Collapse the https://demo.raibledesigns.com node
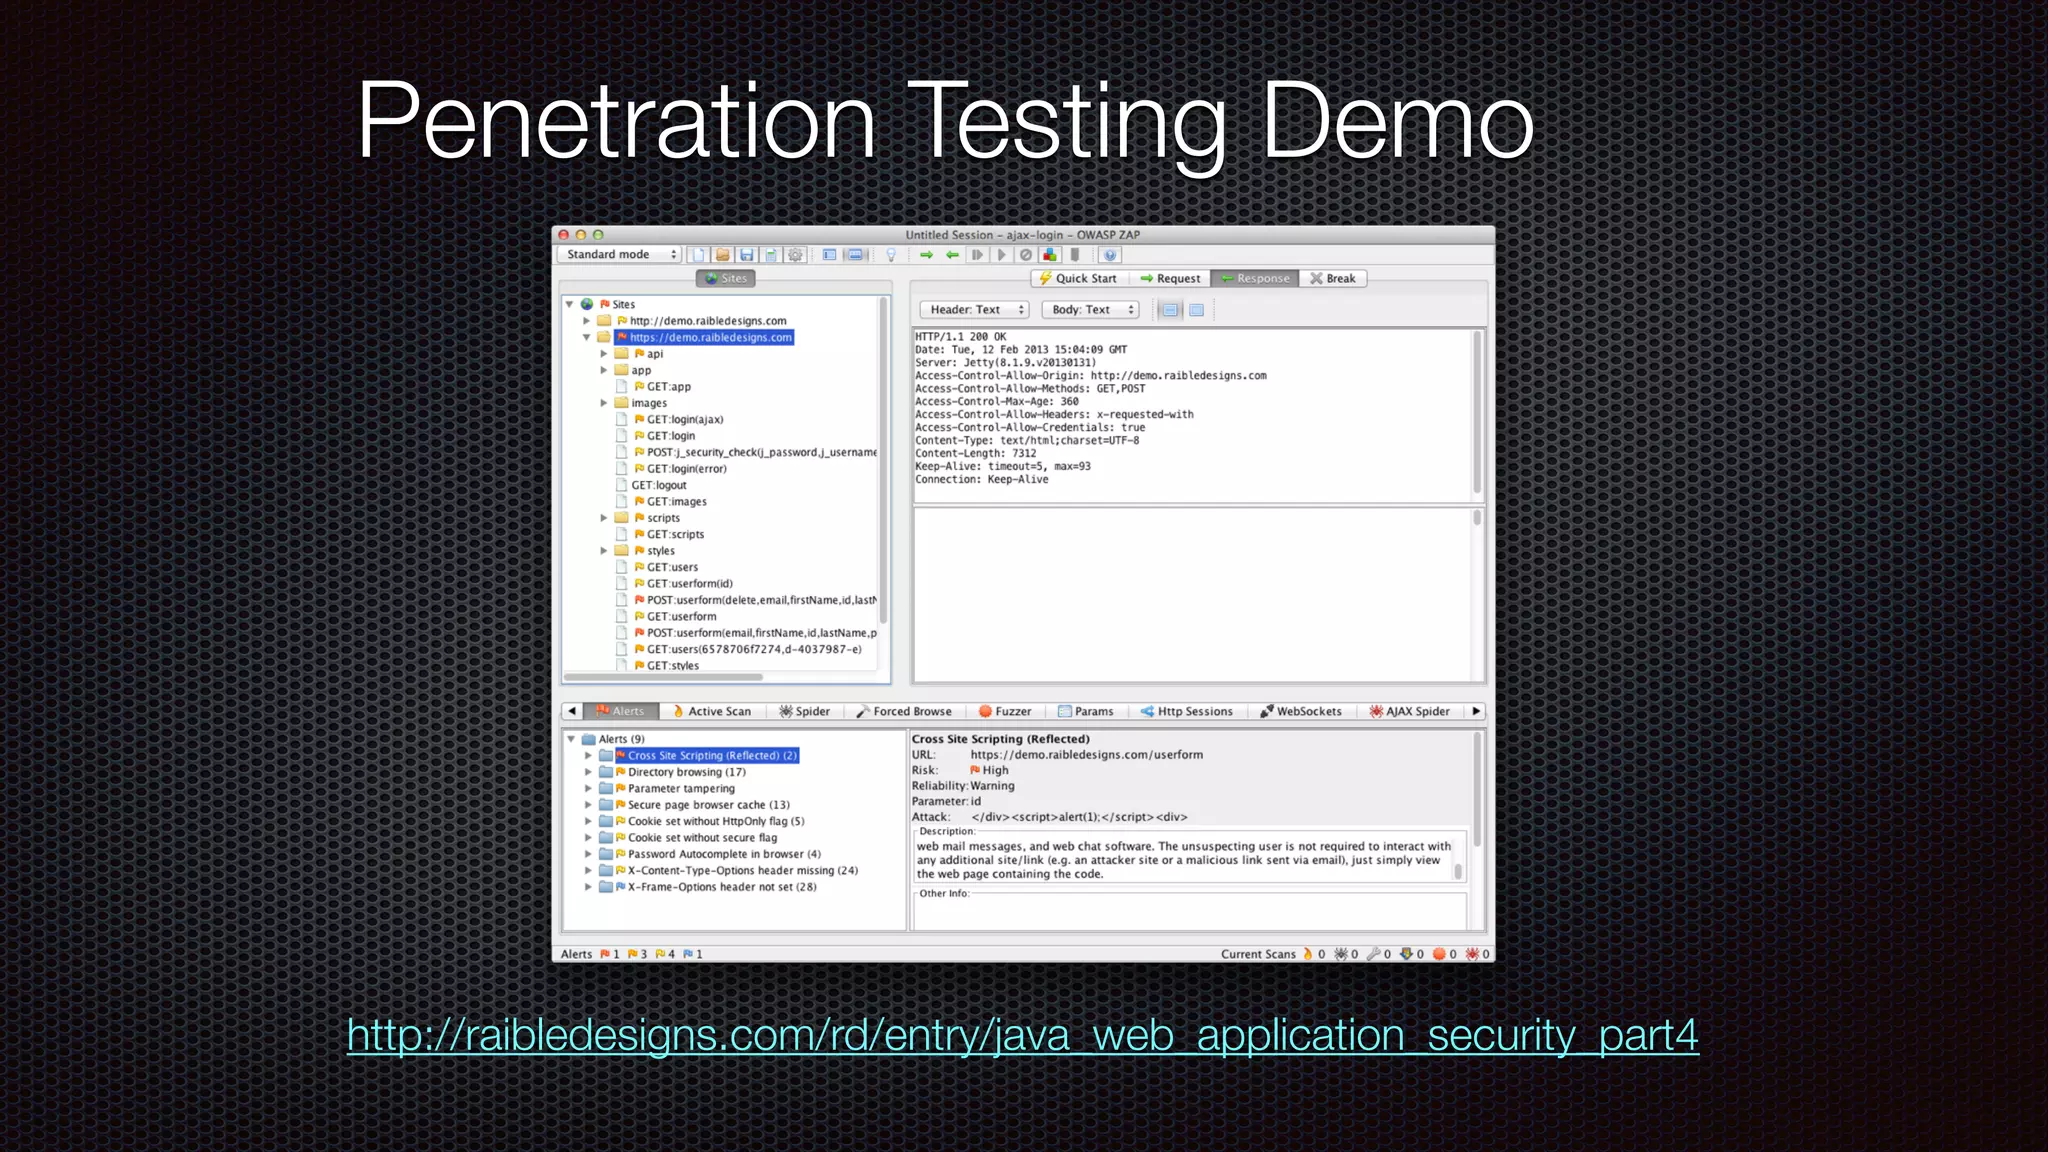The width and height of the screenshot is (2048, 1152). click(587, 338)
